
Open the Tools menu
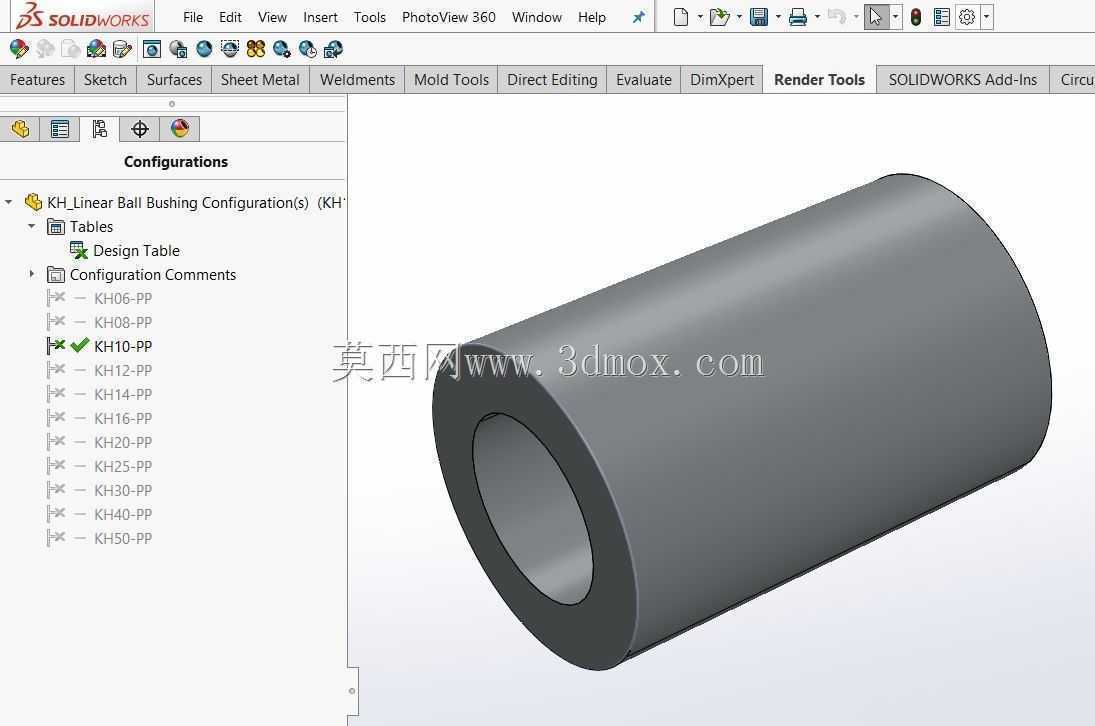click(369, 17)
